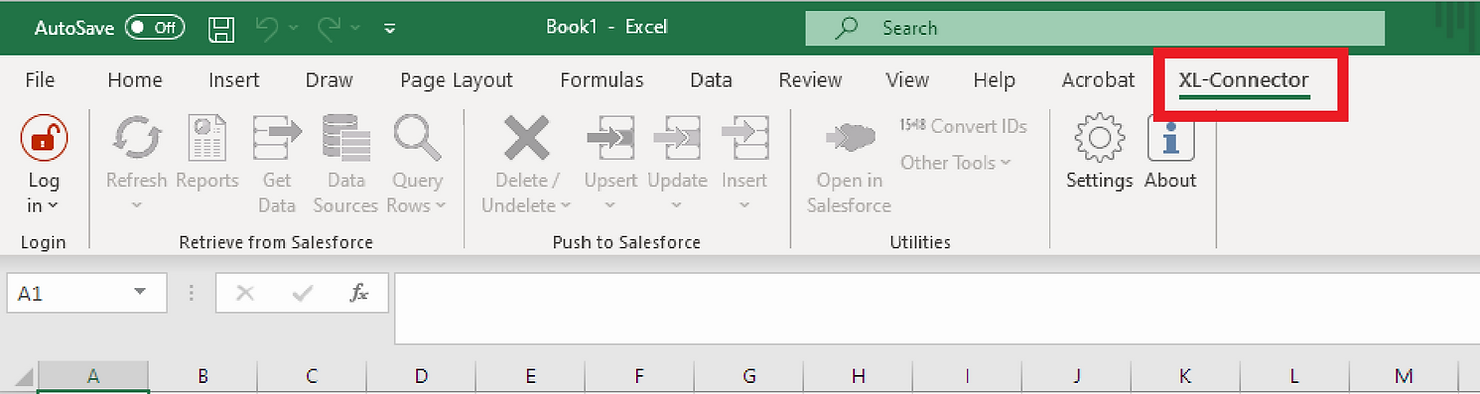Click the Undo arrow in title bar

[268, 28]
